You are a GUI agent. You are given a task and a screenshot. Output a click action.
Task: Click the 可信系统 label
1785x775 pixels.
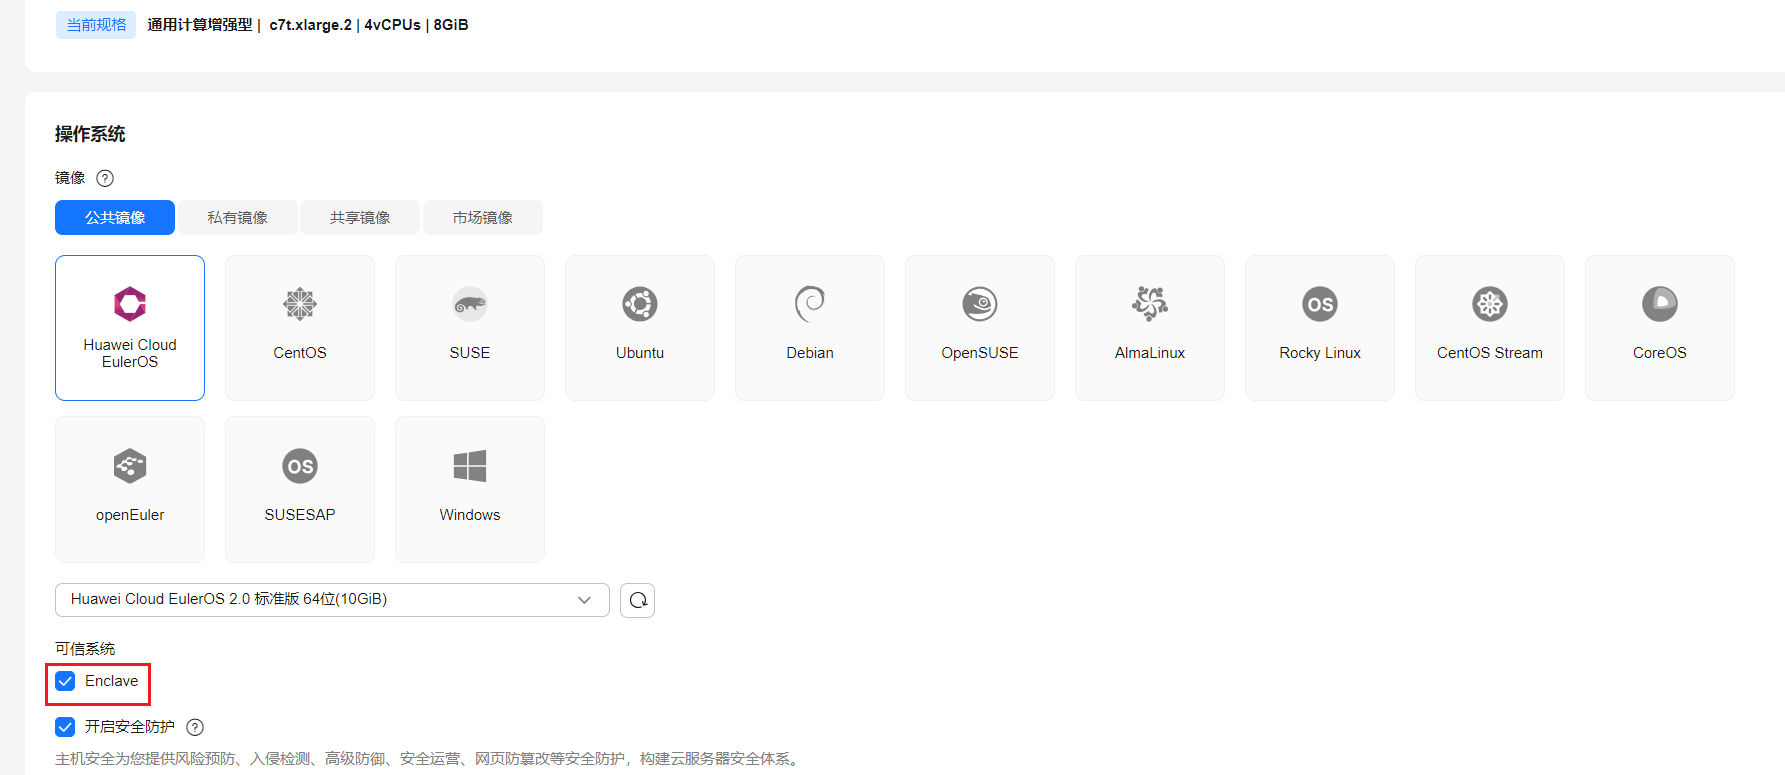click(x=85, y=649)
